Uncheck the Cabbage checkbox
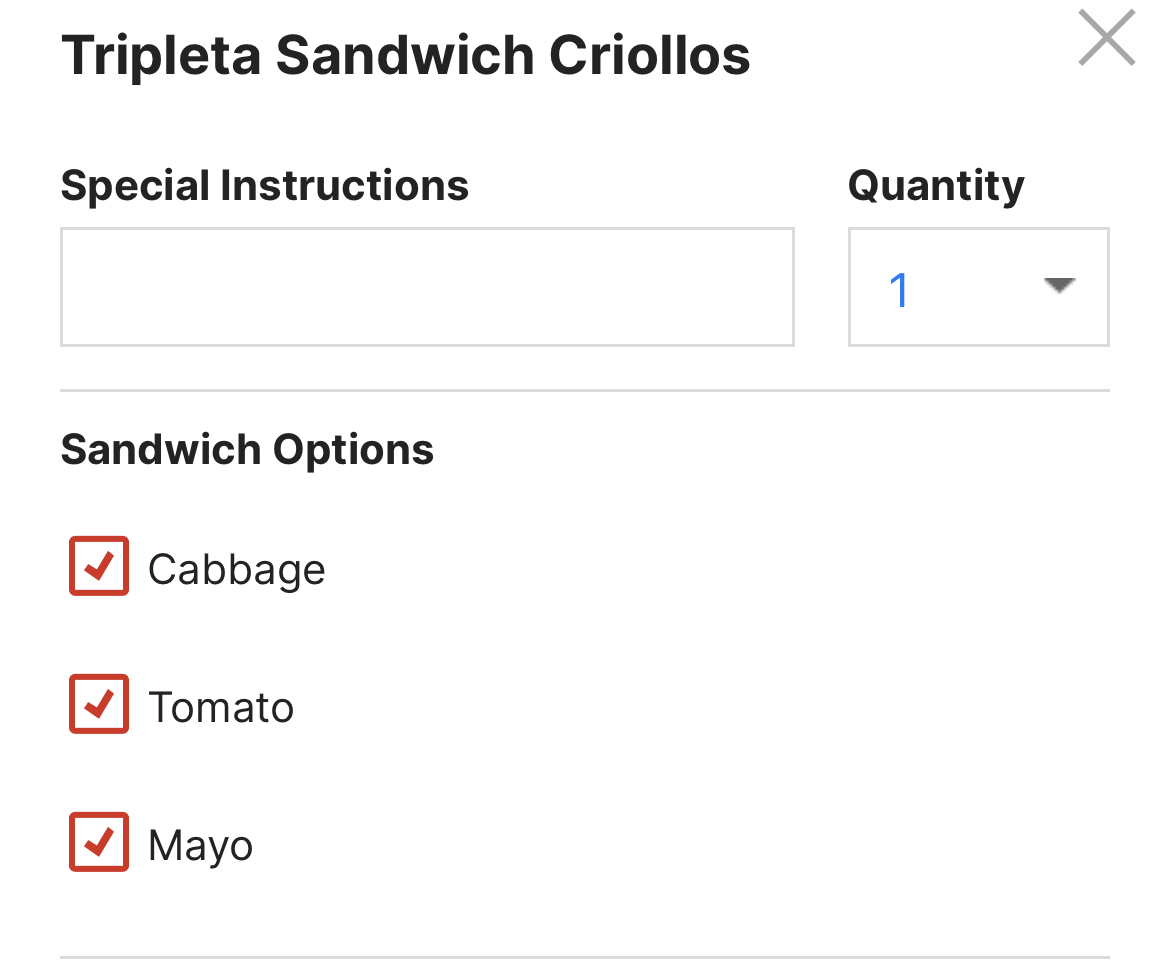Screen dimensions: 1170x961 pos(99,566)
